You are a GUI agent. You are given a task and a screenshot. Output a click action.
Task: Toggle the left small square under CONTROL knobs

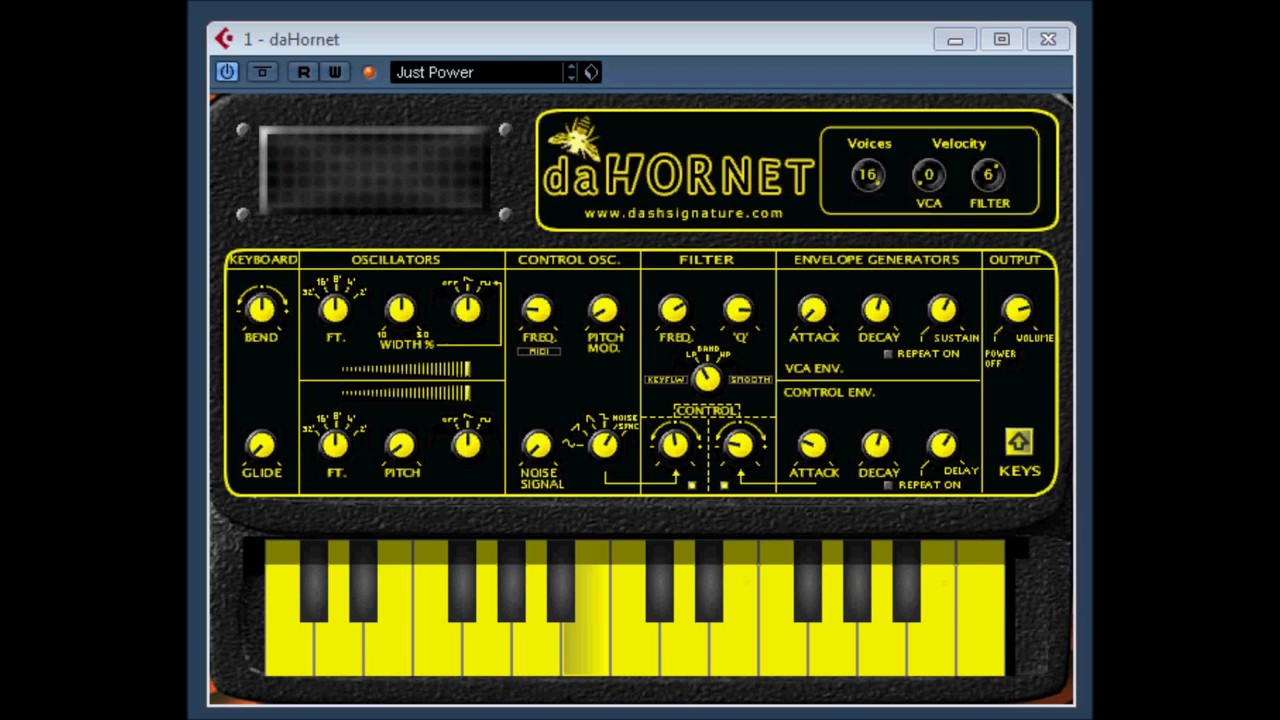[x=692, y=485]
